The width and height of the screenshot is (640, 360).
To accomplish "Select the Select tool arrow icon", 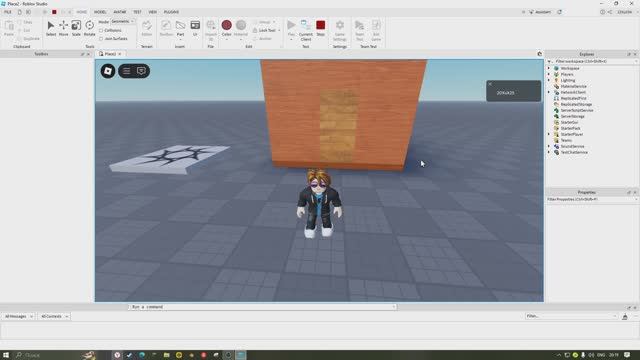I will point(51,25).
